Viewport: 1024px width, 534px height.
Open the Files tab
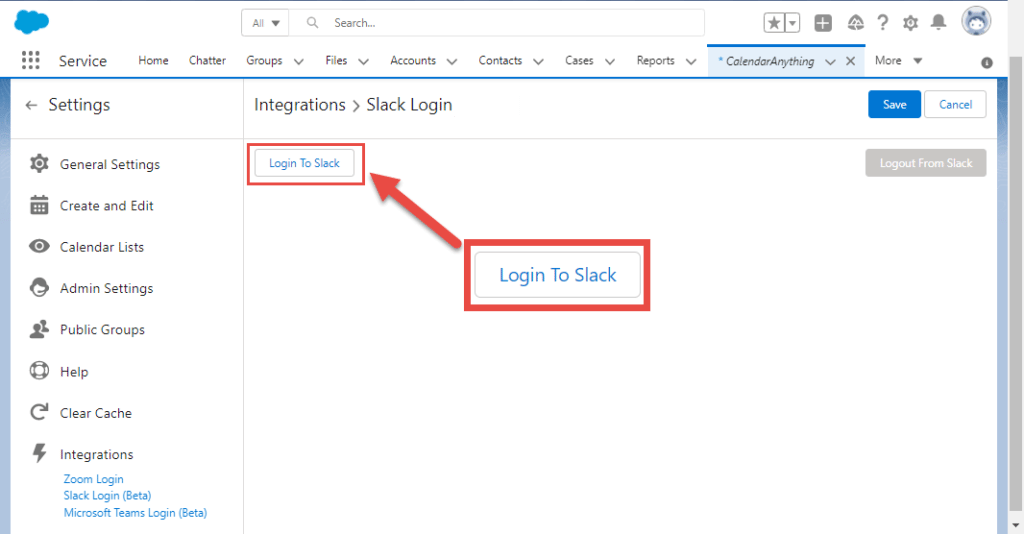336,61
